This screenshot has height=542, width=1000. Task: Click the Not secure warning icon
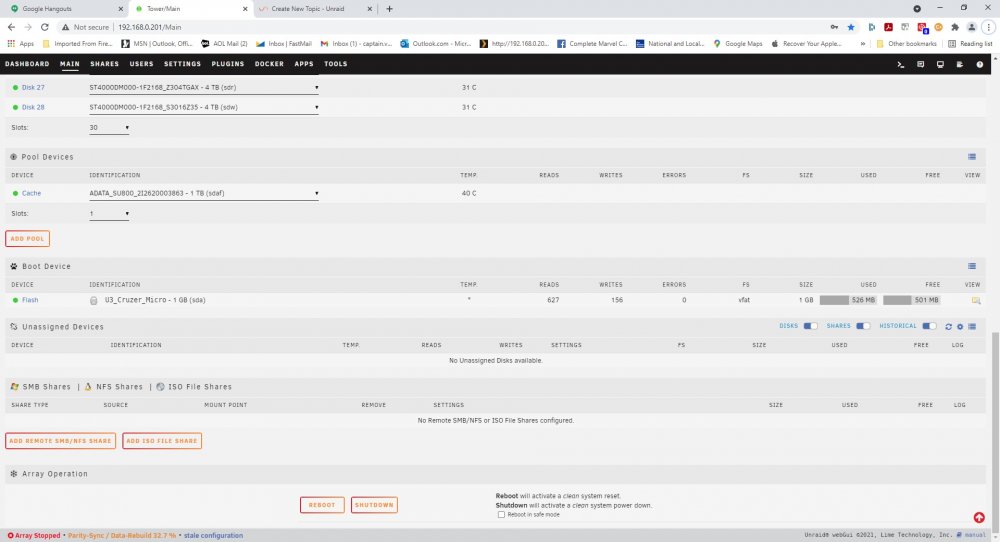65,27
